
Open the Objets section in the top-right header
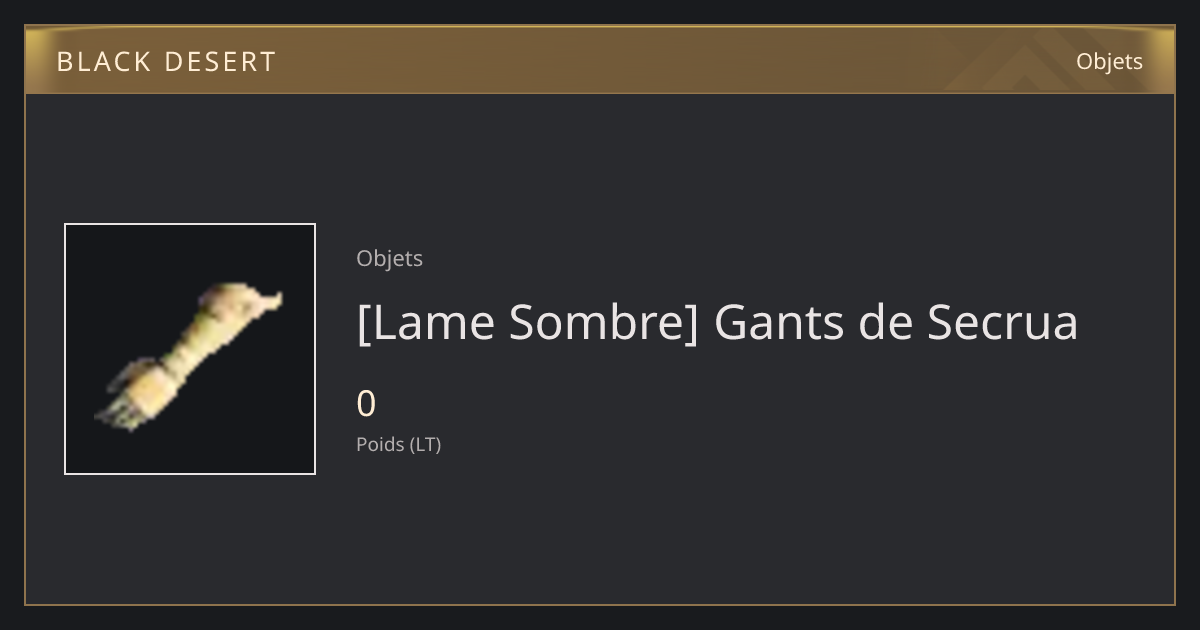(1109, 61)
